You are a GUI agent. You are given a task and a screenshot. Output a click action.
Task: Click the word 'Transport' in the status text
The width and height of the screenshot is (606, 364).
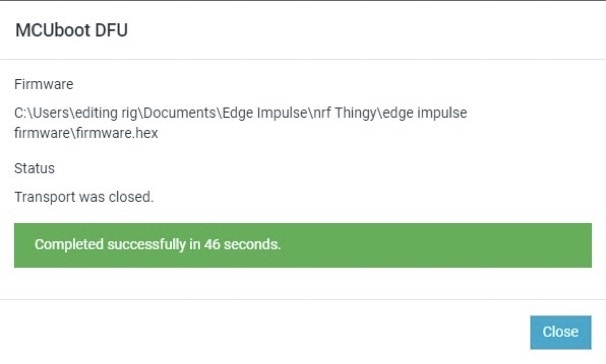45,197
